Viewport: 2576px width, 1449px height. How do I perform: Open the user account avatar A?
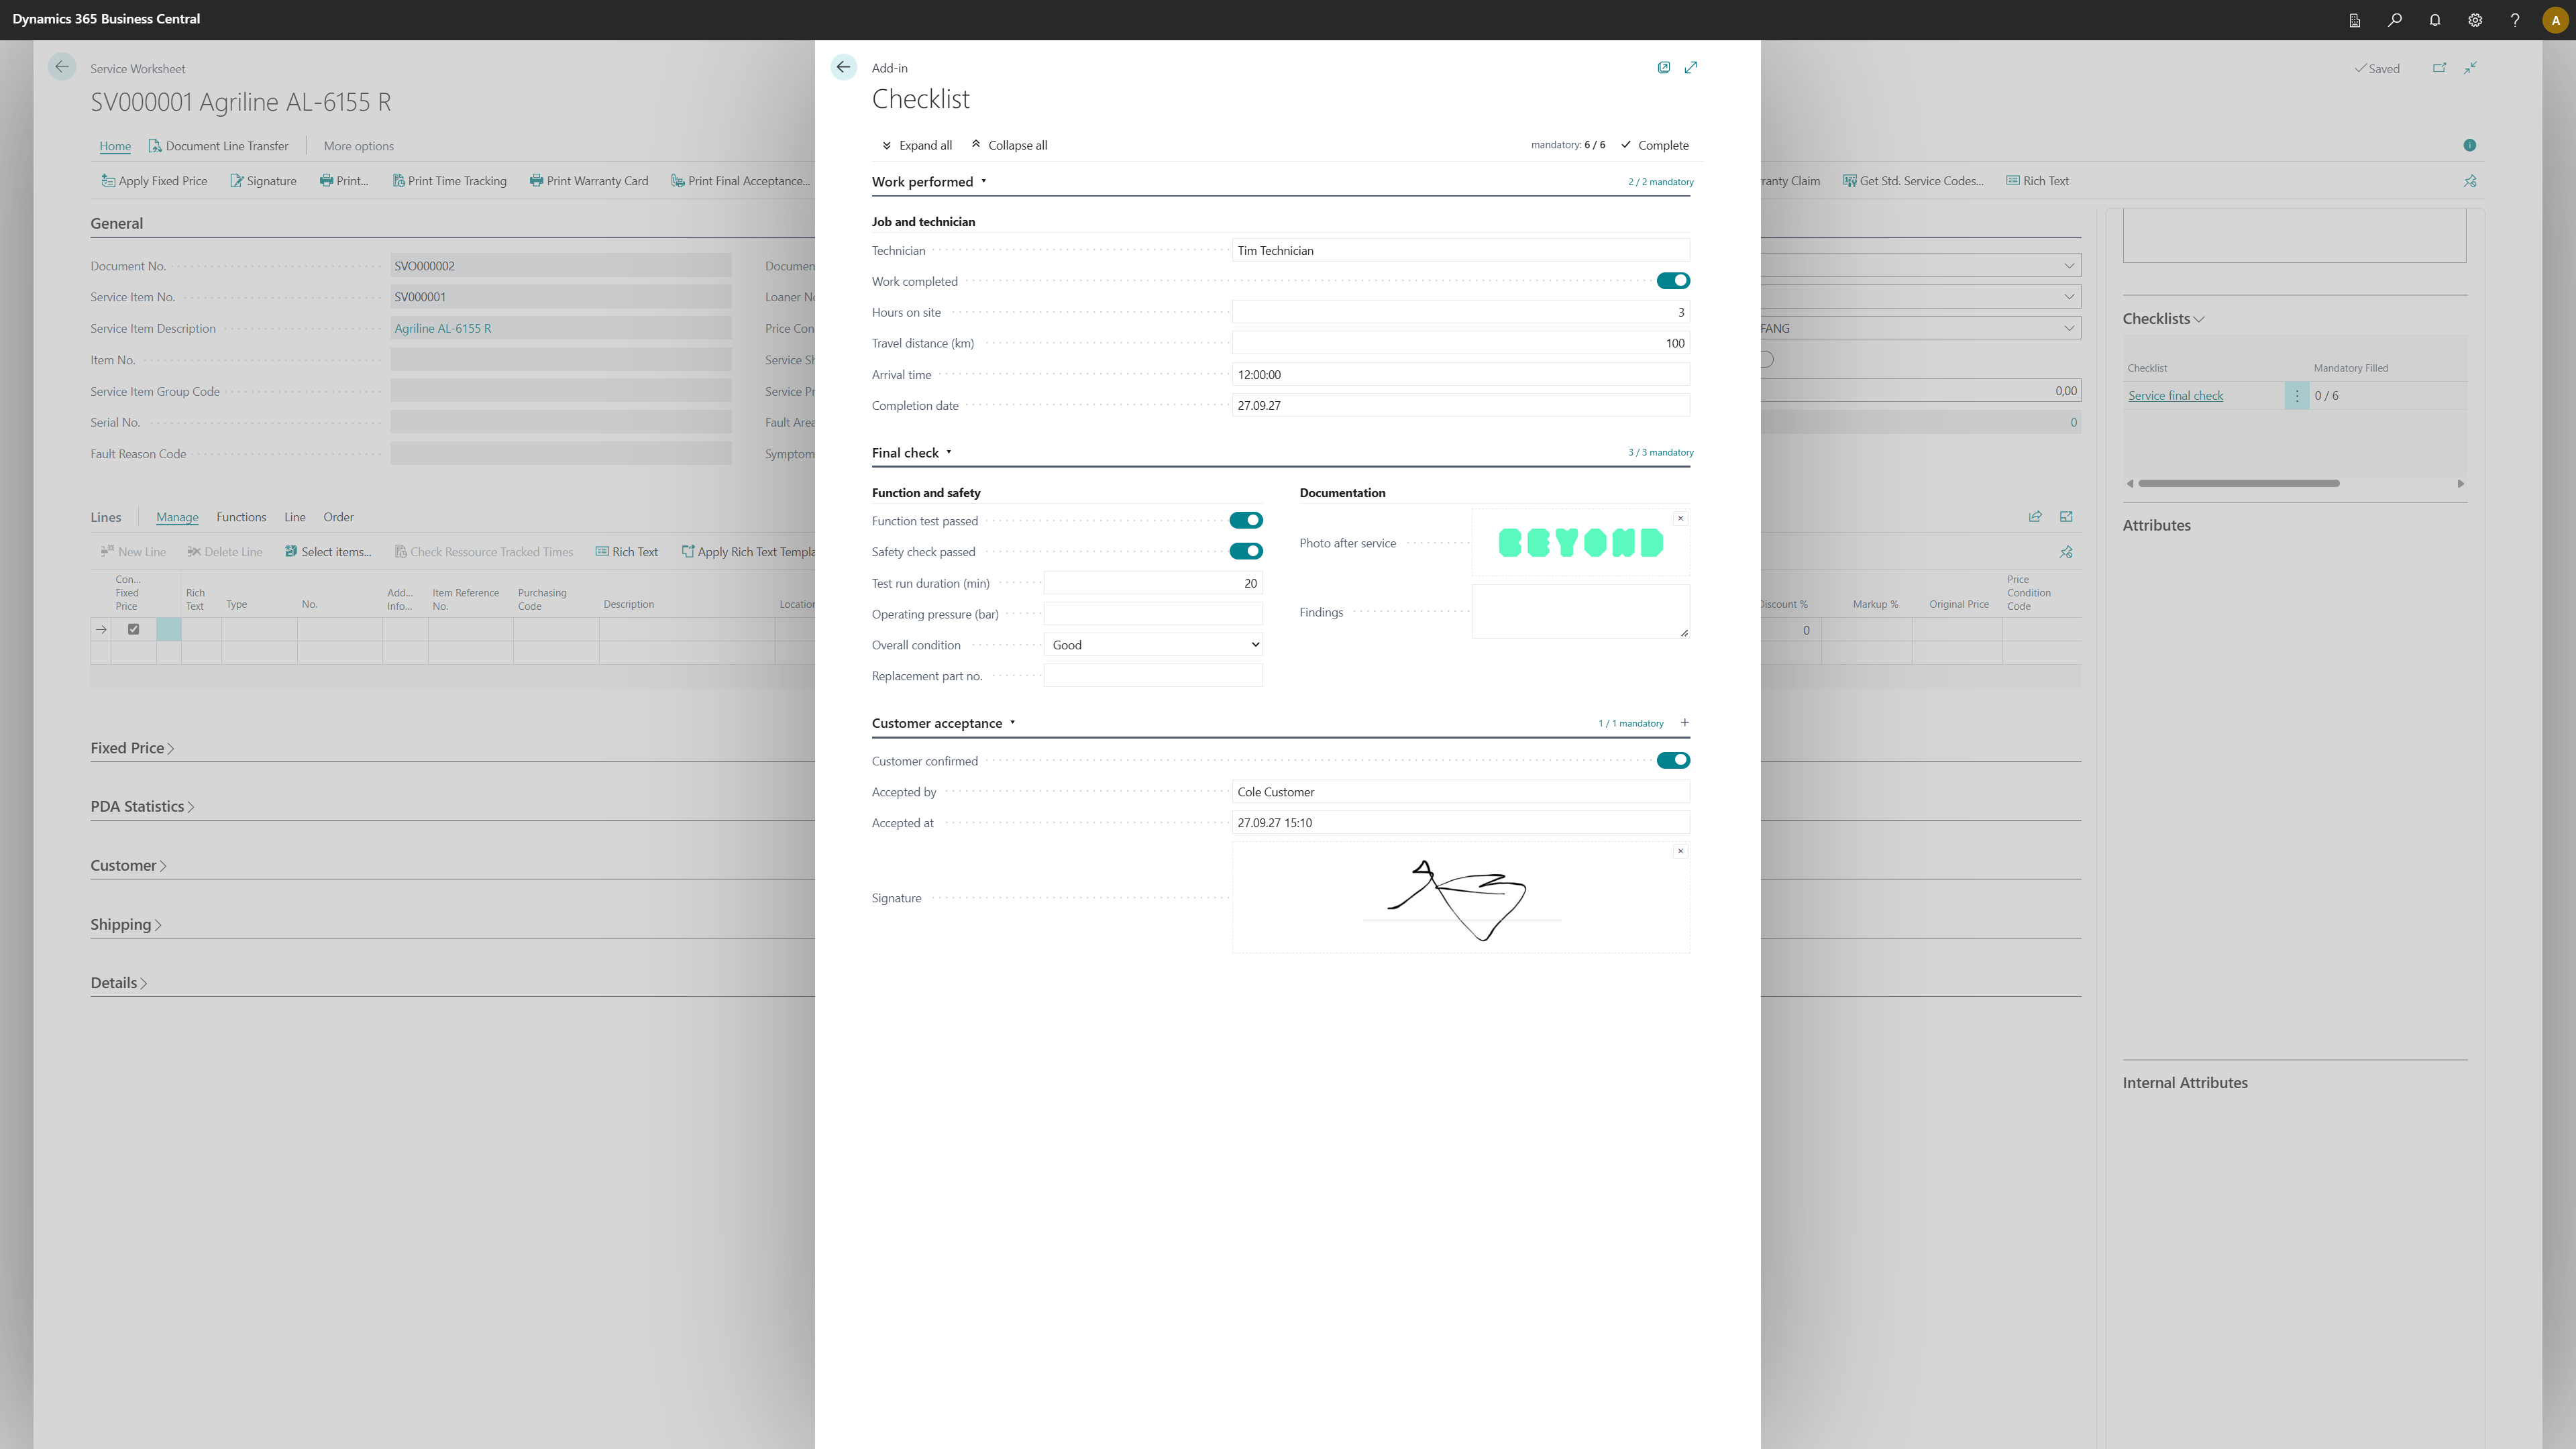[x=2555, y=20]
